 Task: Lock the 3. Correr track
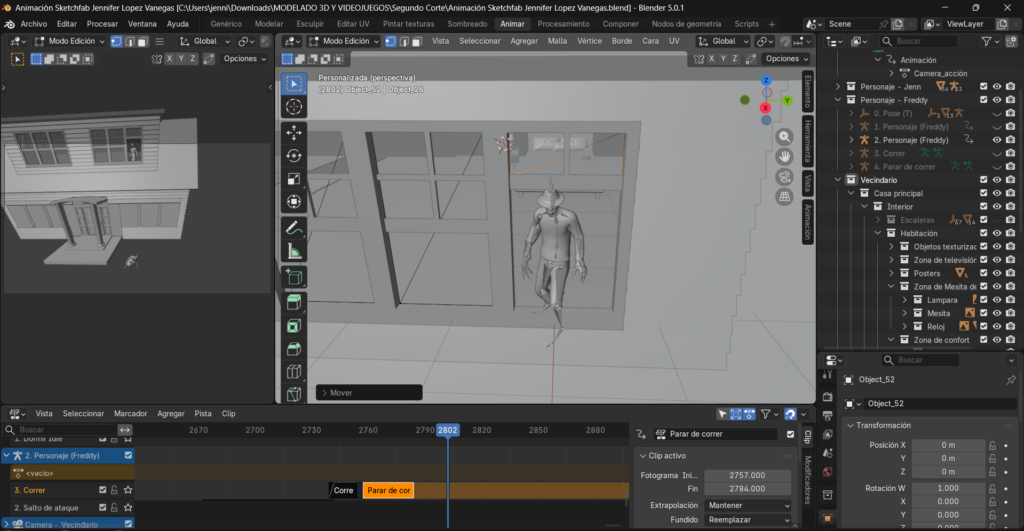pos(114,490)
